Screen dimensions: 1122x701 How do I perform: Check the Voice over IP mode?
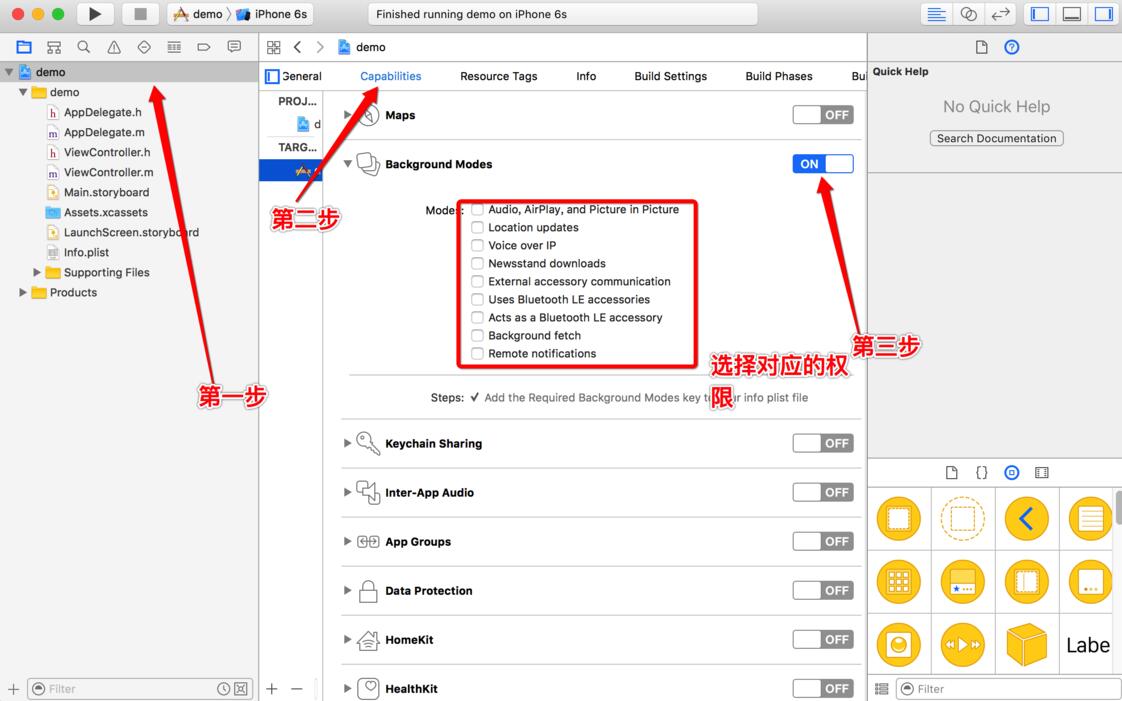tap(477, 245)
